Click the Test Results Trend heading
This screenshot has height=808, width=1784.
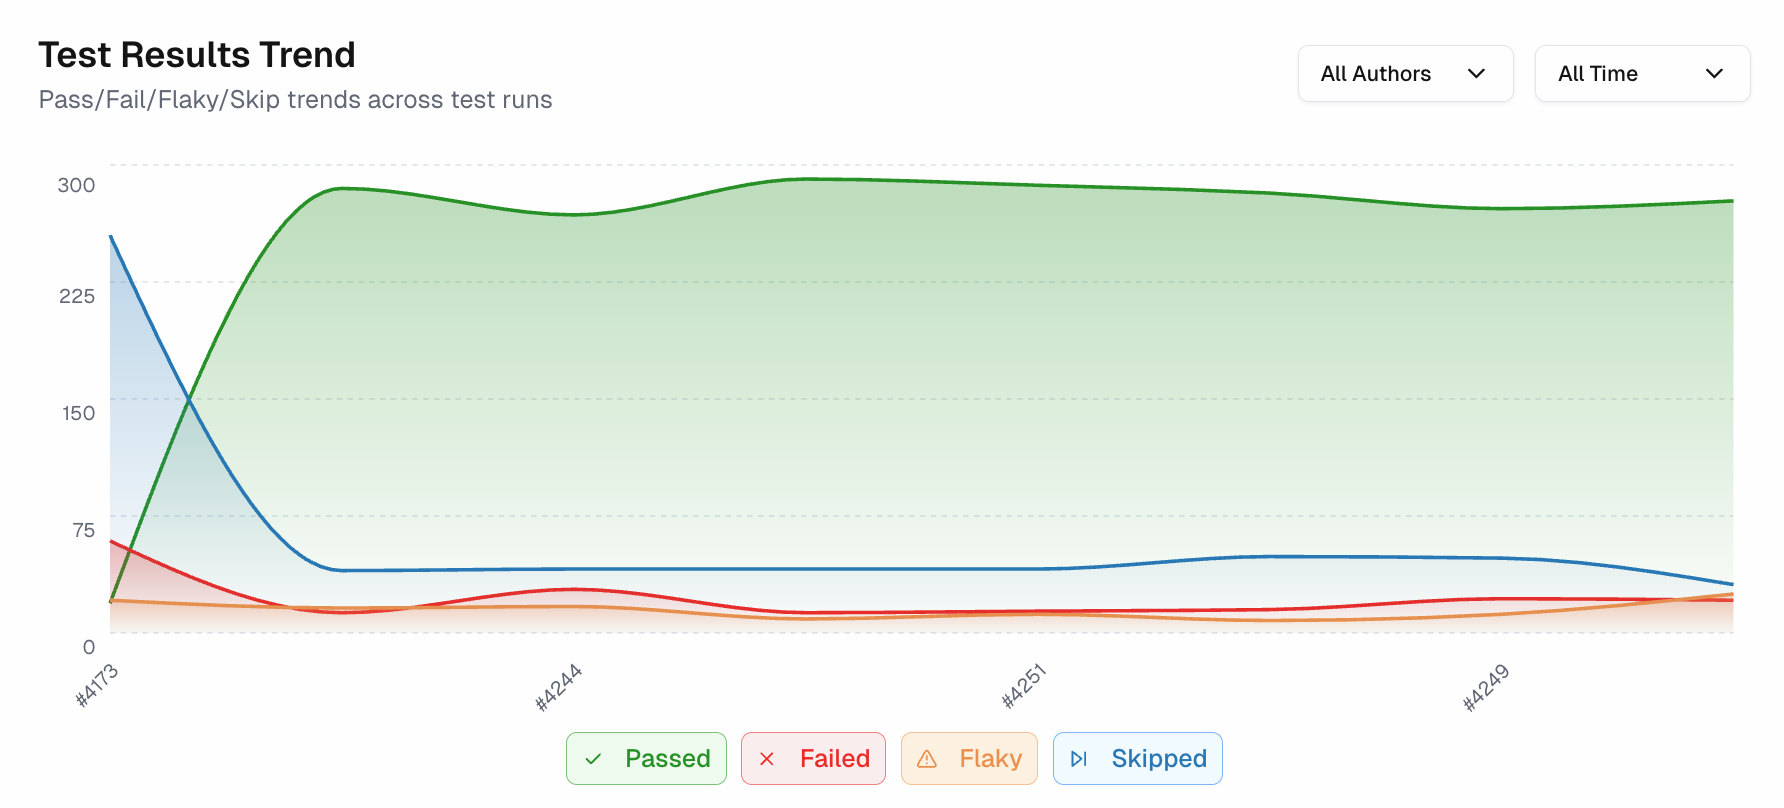(x=196, y=55)
